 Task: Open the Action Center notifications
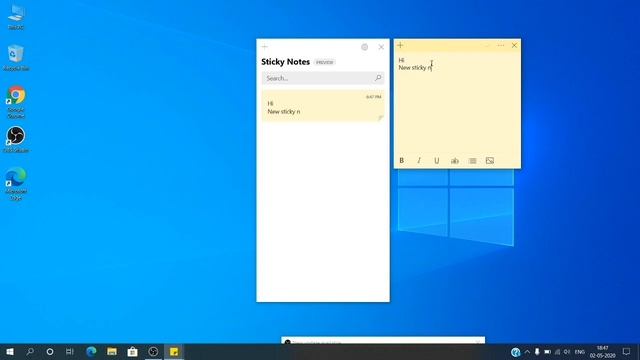point(627,352)
